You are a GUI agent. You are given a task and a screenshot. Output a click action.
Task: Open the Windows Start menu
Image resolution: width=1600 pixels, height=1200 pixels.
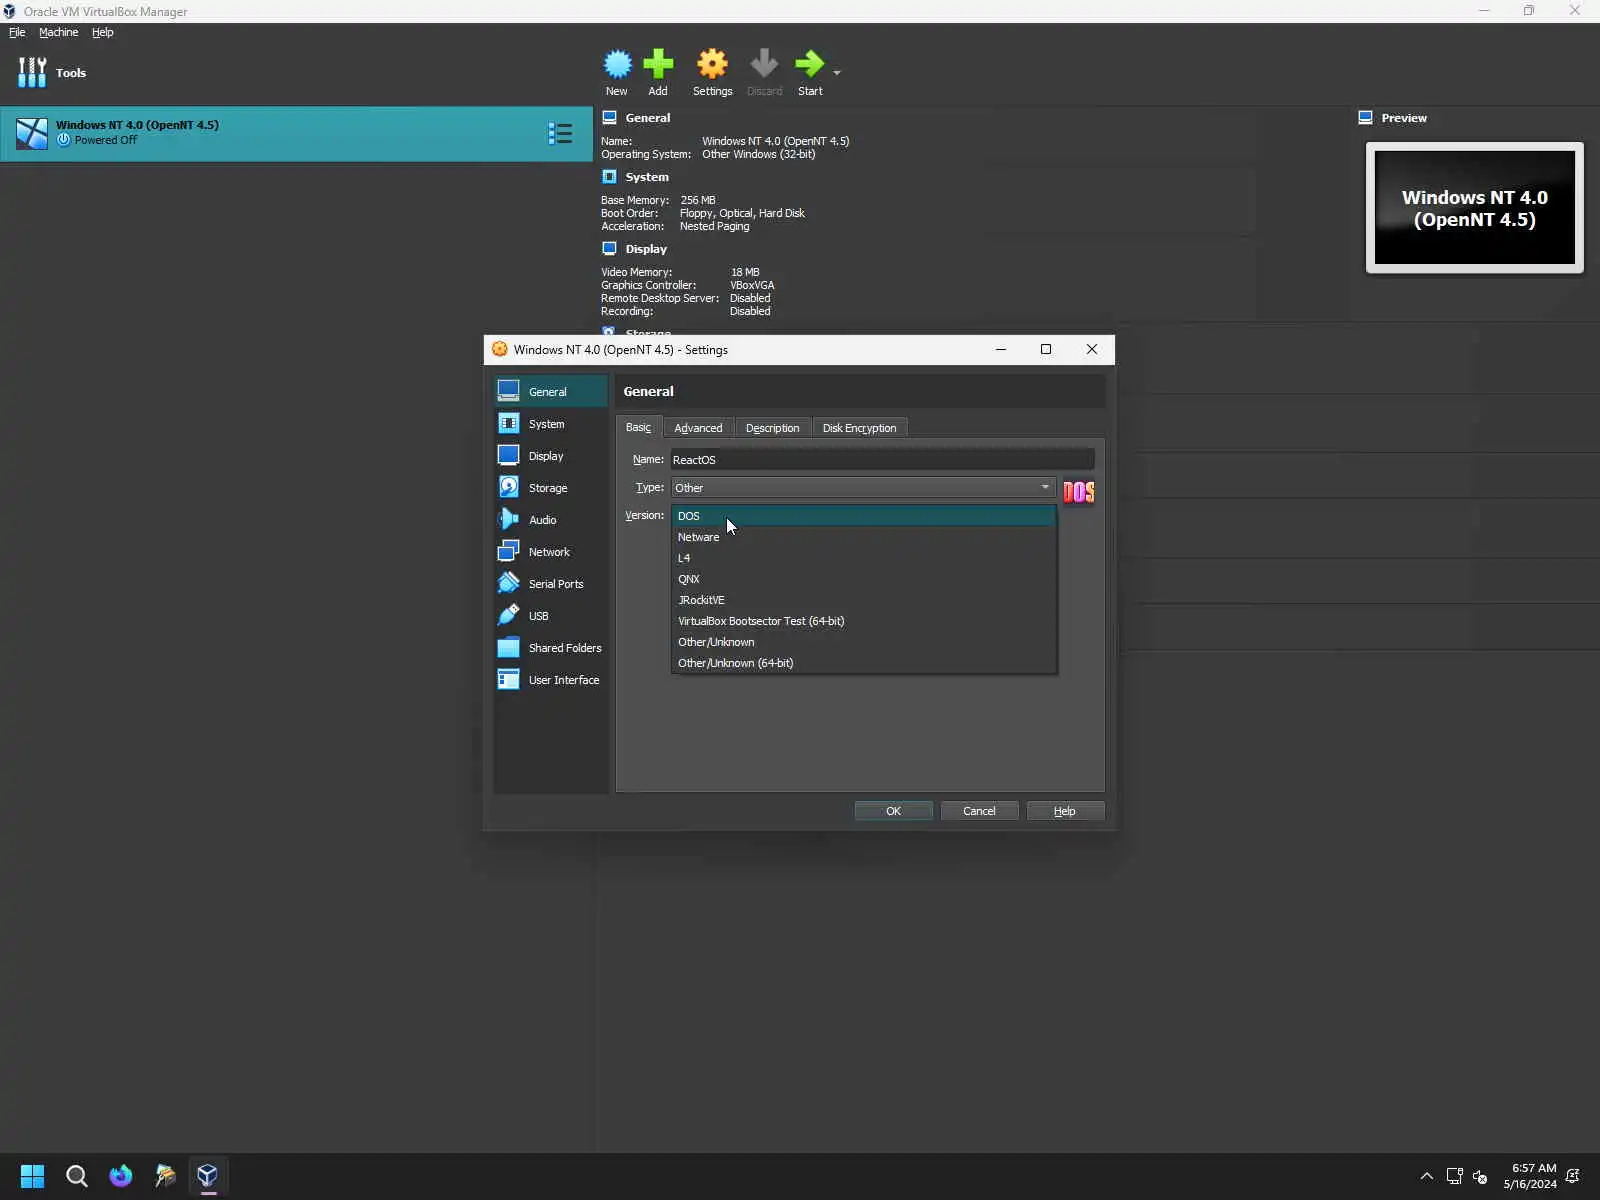pyautogui.click(x=32, y=1176)
